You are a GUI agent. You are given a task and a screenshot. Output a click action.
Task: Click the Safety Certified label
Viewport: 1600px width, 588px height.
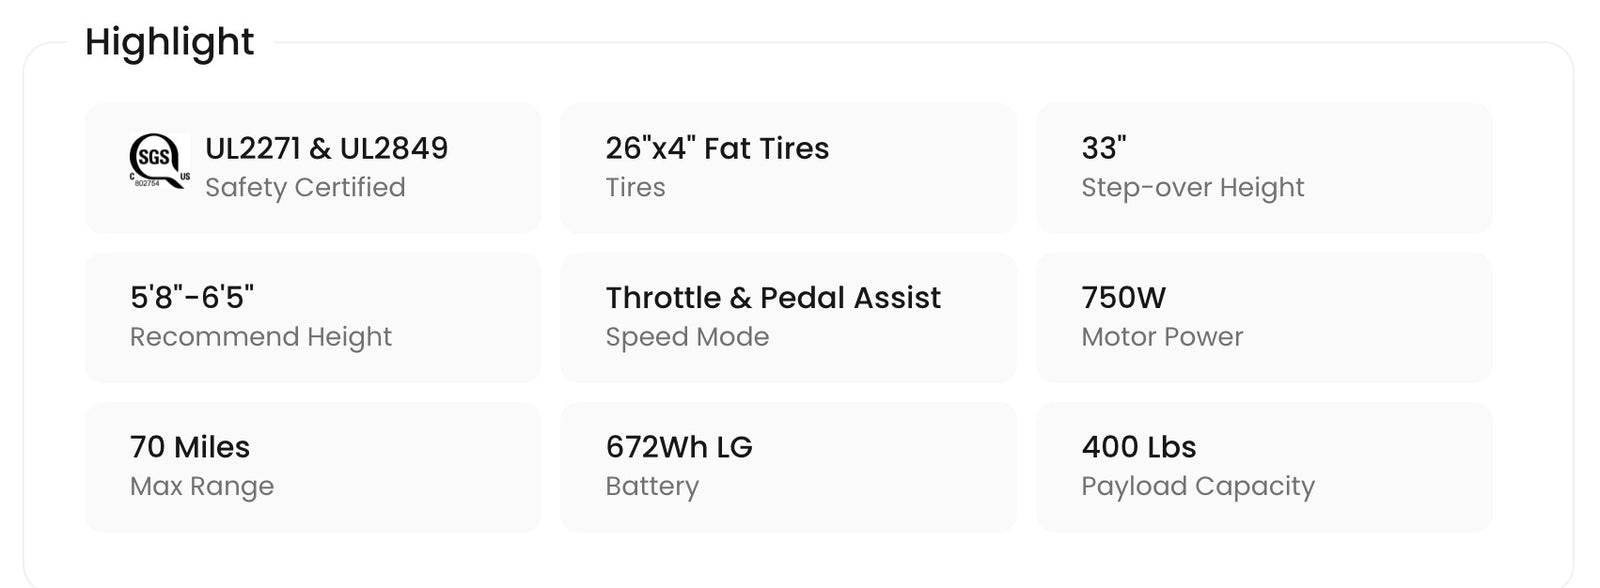pos(305,187)
